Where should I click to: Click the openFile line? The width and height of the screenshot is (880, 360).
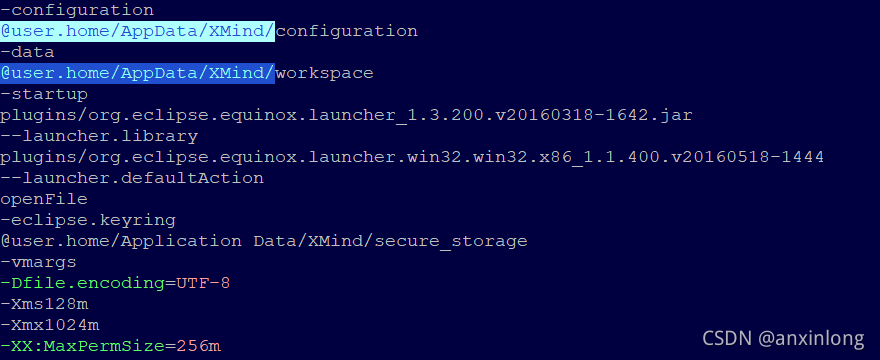click(44, 199)
